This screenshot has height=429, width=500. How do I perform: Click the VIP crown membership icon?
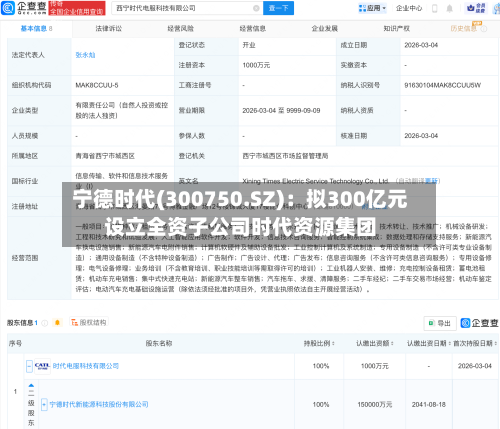[x=476, y=8]
